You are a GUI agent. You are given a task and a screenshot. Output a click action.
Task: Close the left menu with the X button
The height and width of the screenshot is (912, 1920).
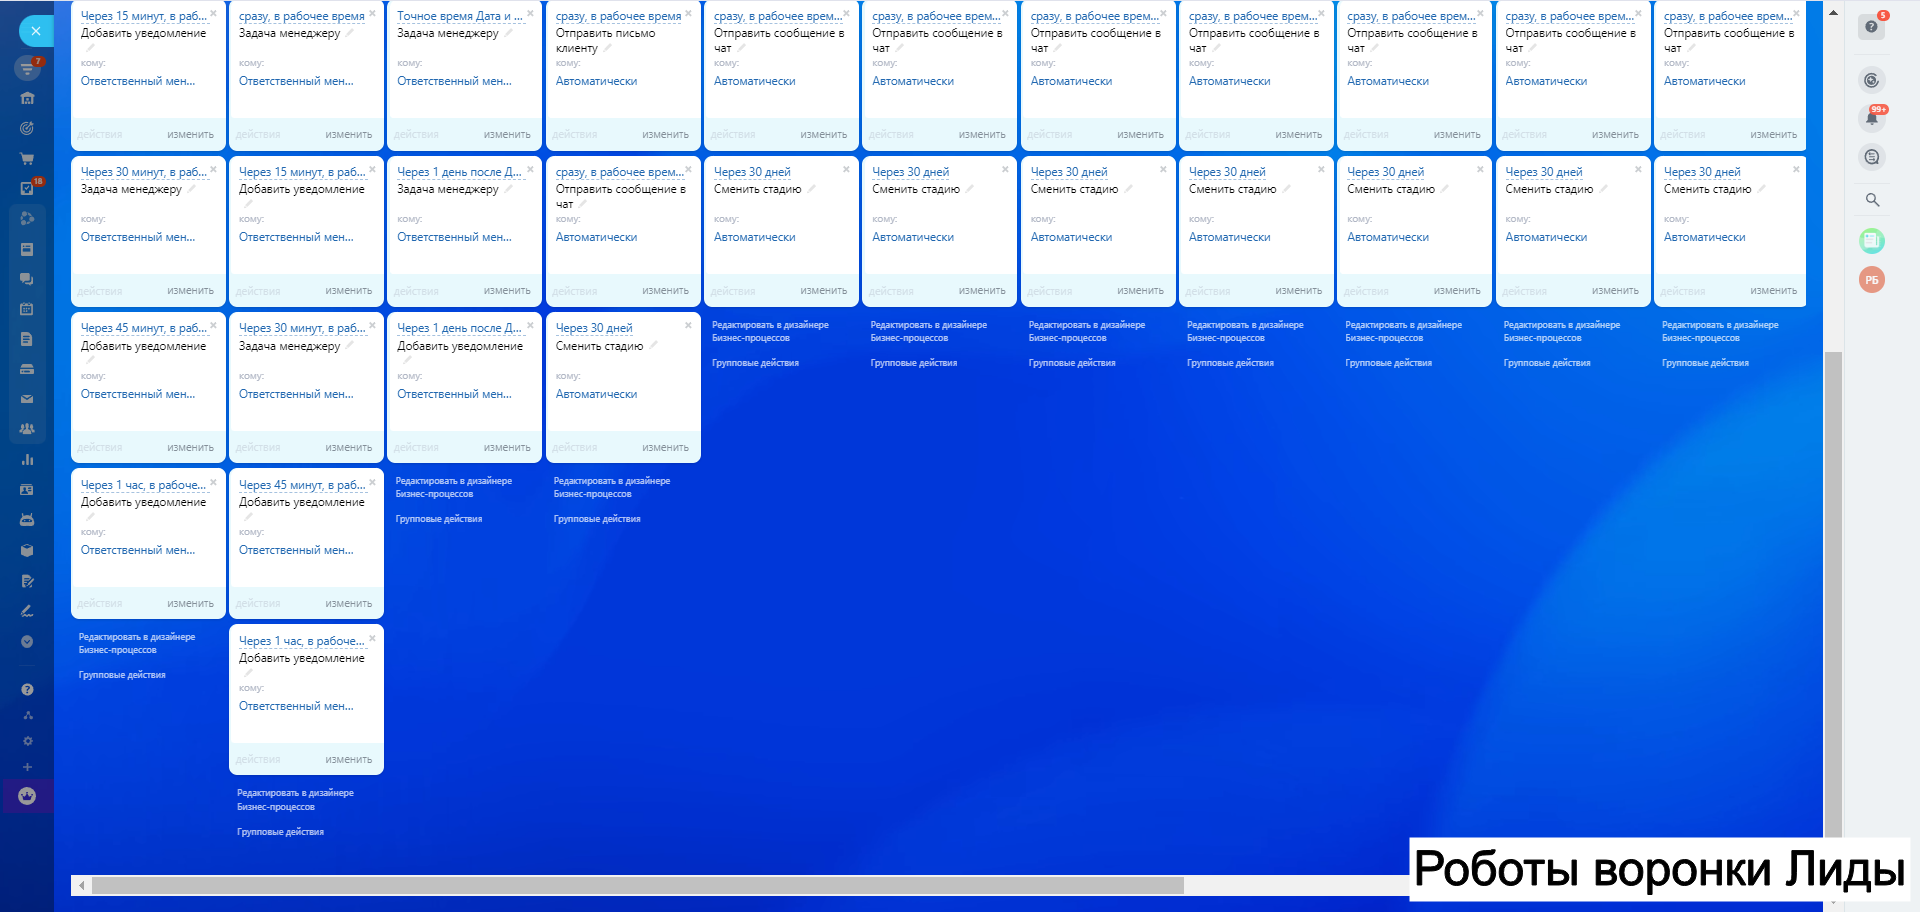[36, 31]
